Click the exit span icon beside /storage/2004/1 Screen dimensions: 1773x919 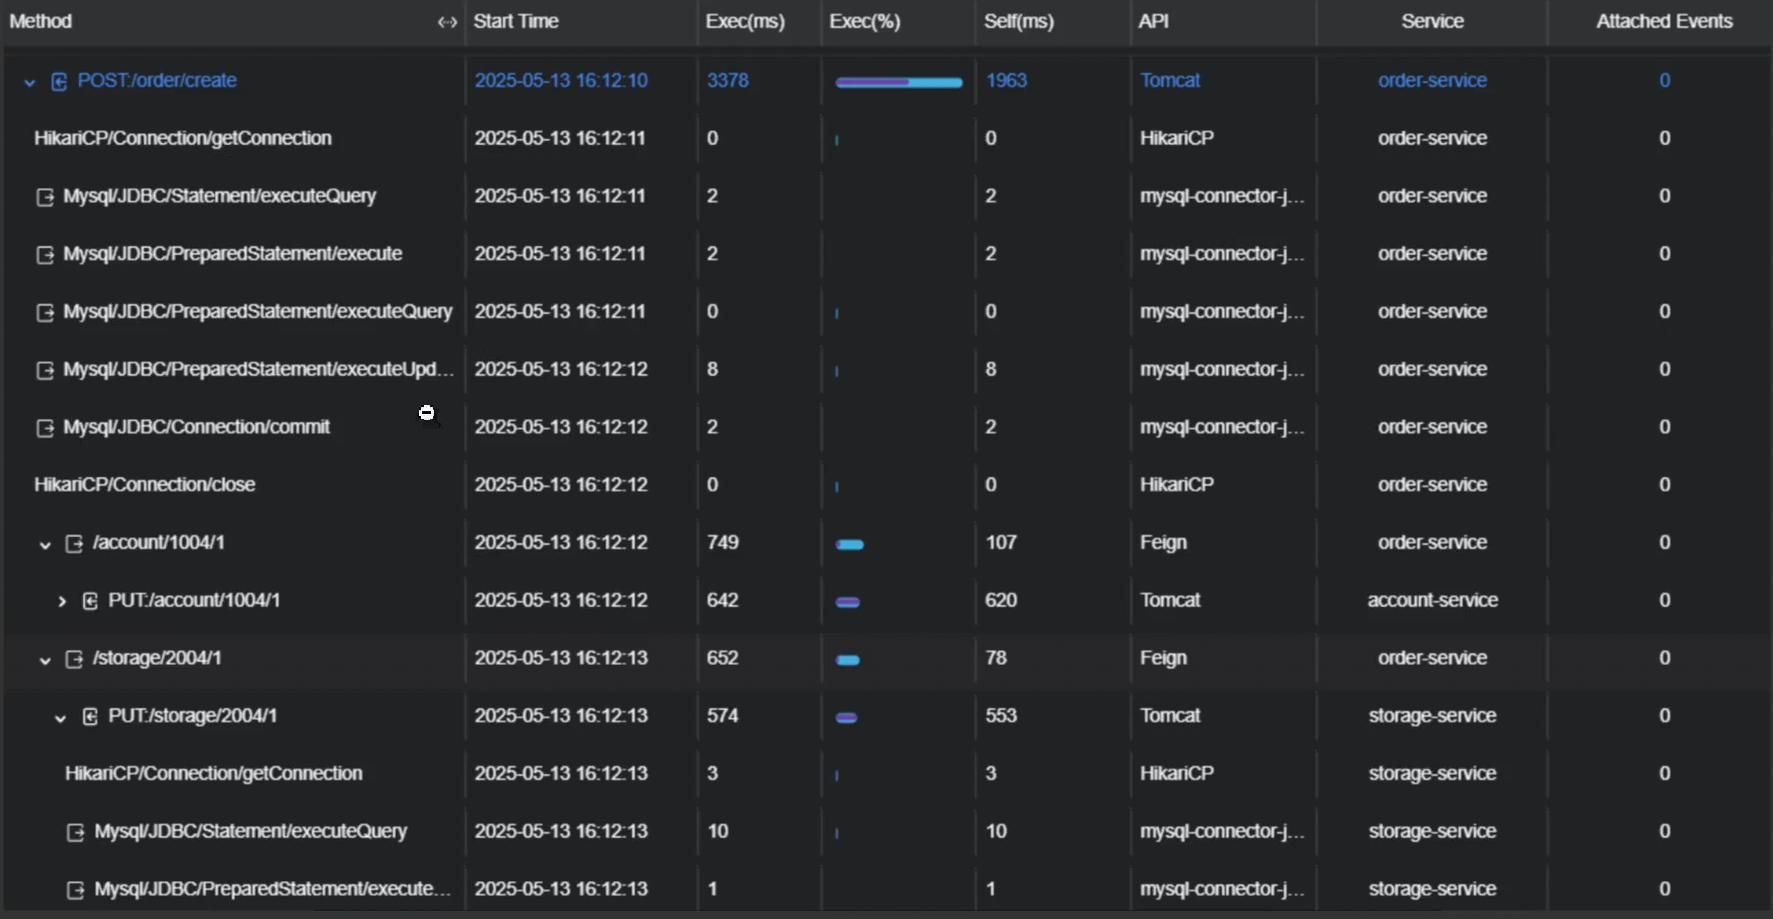point(74,659)
